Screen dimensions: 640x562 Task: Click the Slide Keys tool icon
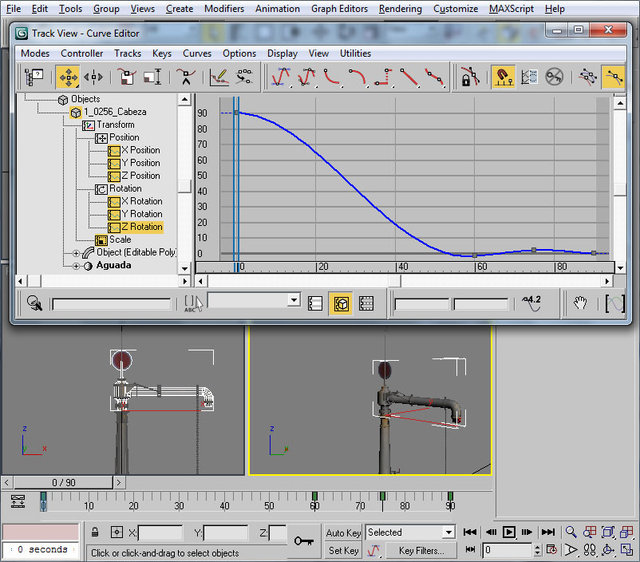pos(94,76)
